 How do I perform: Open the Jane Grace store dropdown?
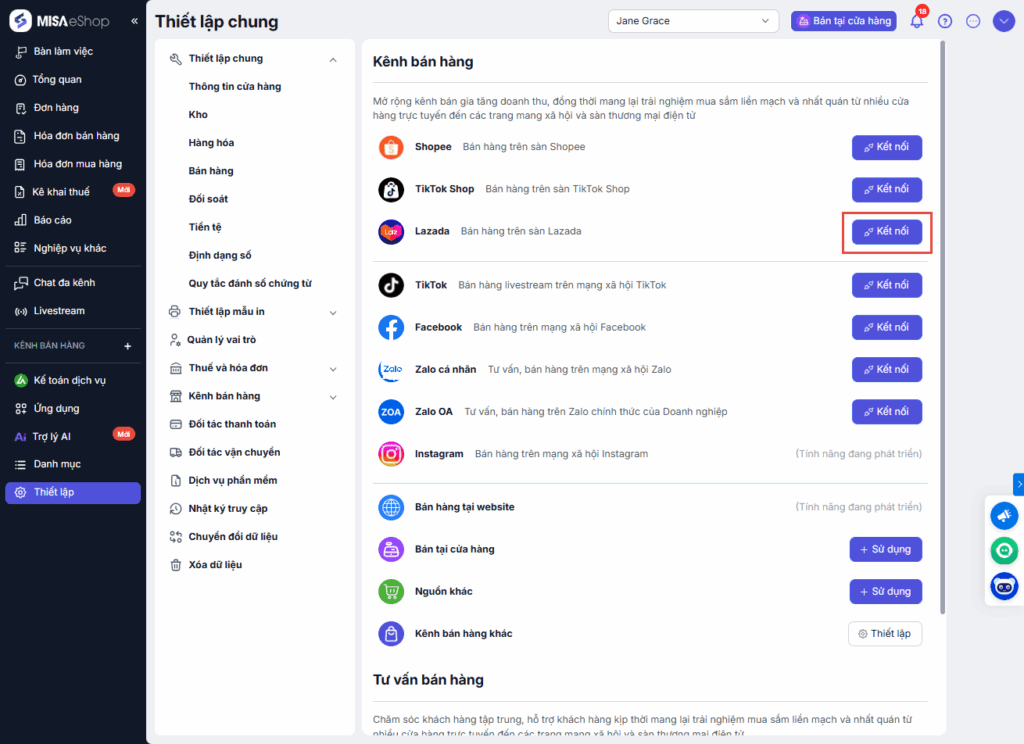tap(693, 21)
